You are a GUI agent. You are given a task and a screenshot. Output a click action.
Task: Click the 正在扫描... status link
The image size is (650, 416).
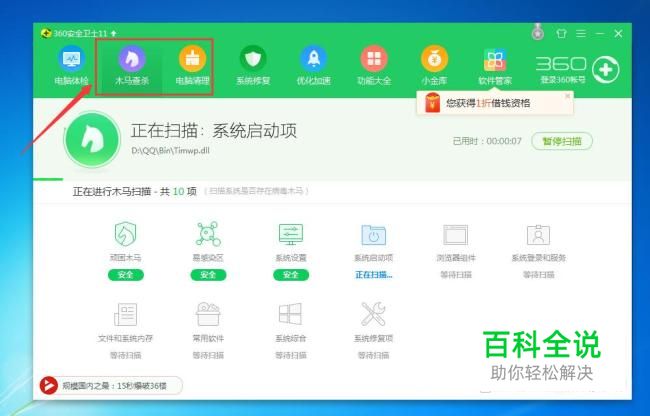(374, 275)
